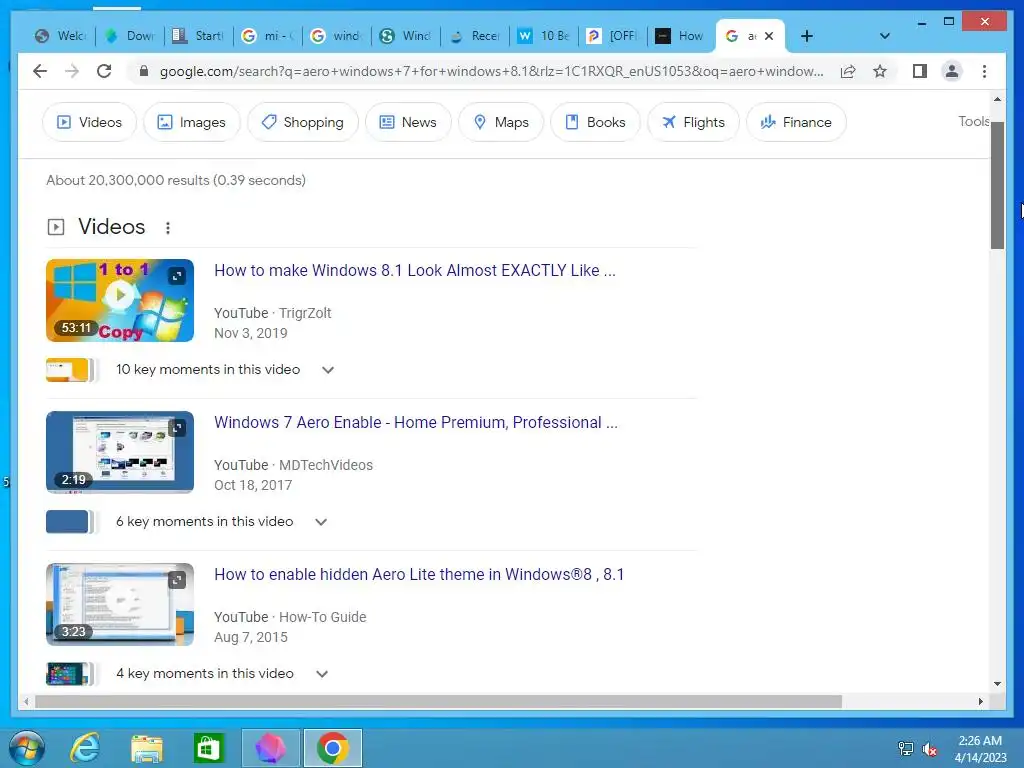The width and height of the screenshot is (1024, 768).
Task: Close the active Google search tab
Action: pyautogui.click(x=769, y=36)
